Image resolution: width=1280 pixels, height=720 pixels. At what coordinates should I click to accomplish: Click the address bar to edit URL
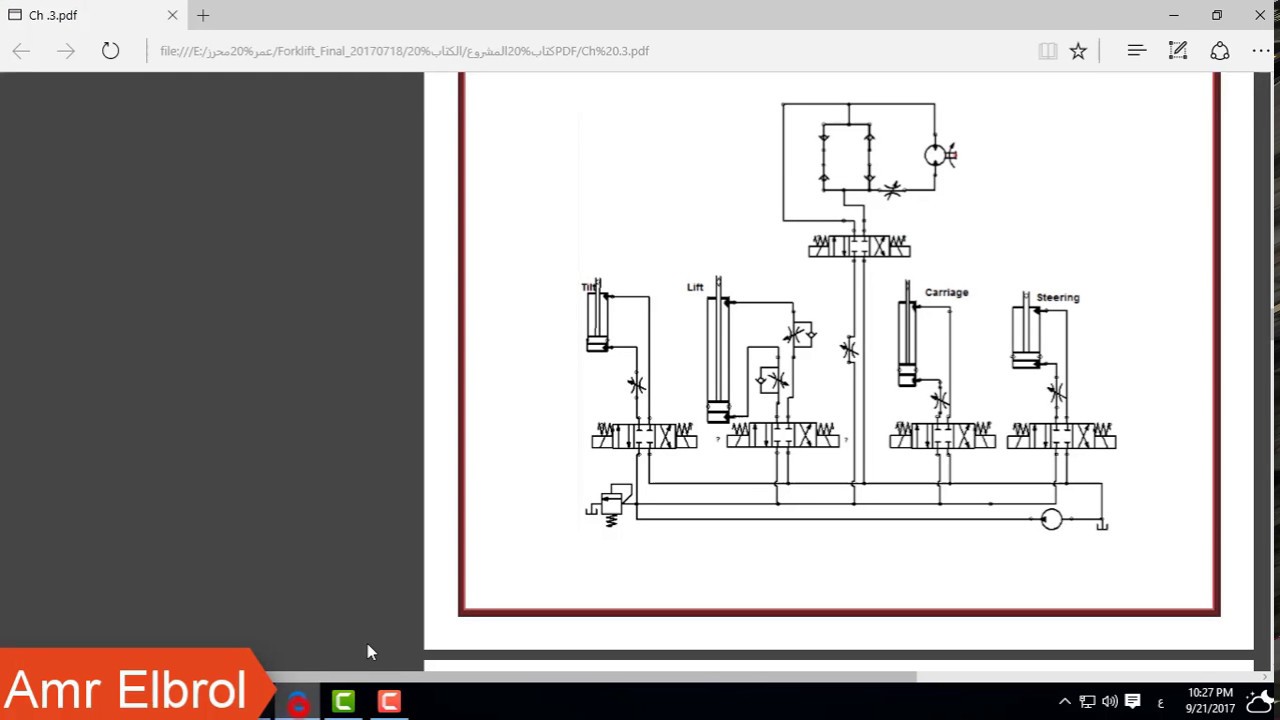point(500,51)
